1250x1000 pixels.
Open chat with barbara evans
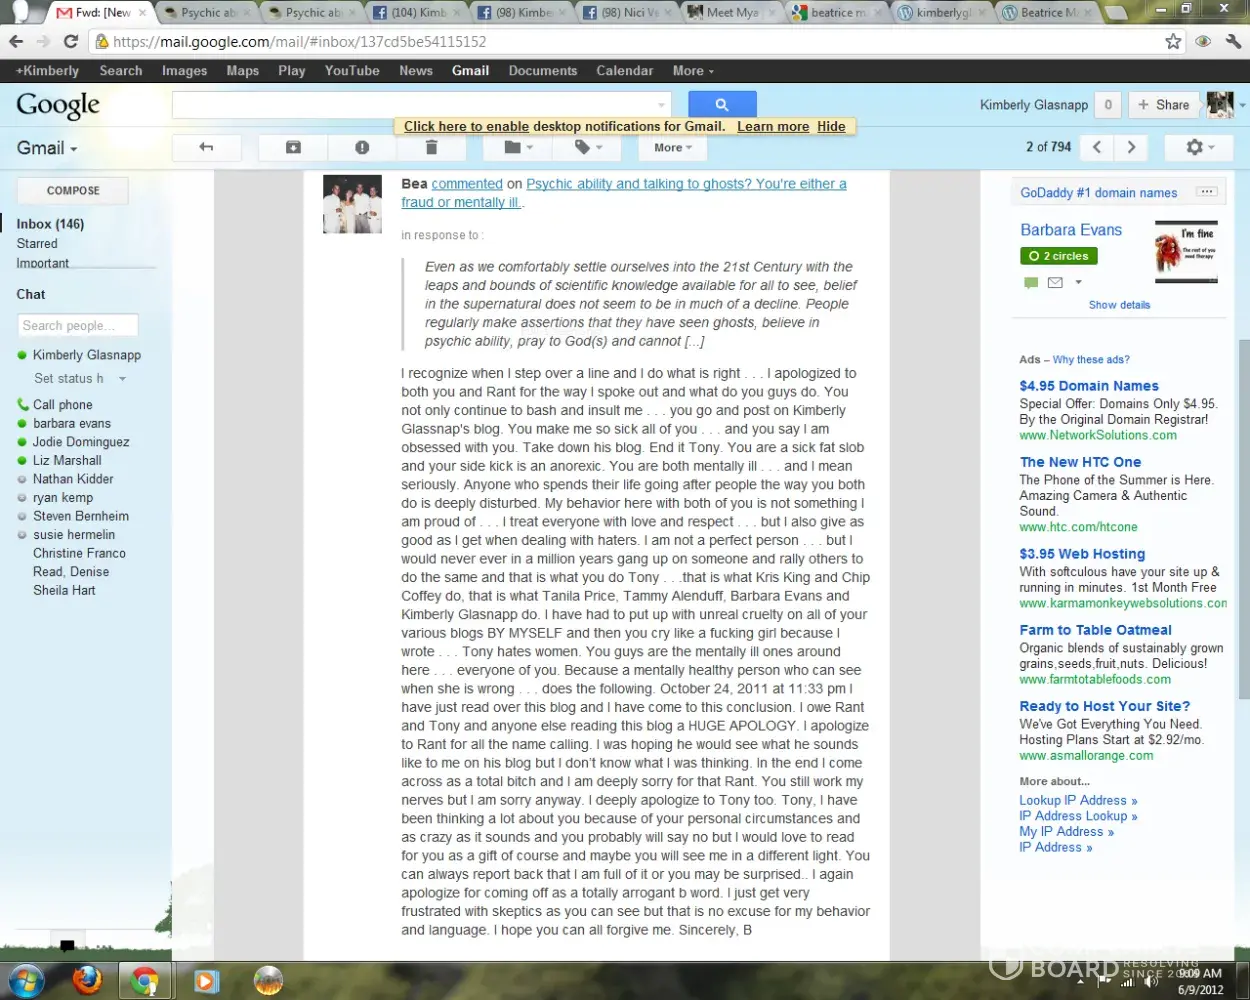pyautogui.click(x=72, y=423)
